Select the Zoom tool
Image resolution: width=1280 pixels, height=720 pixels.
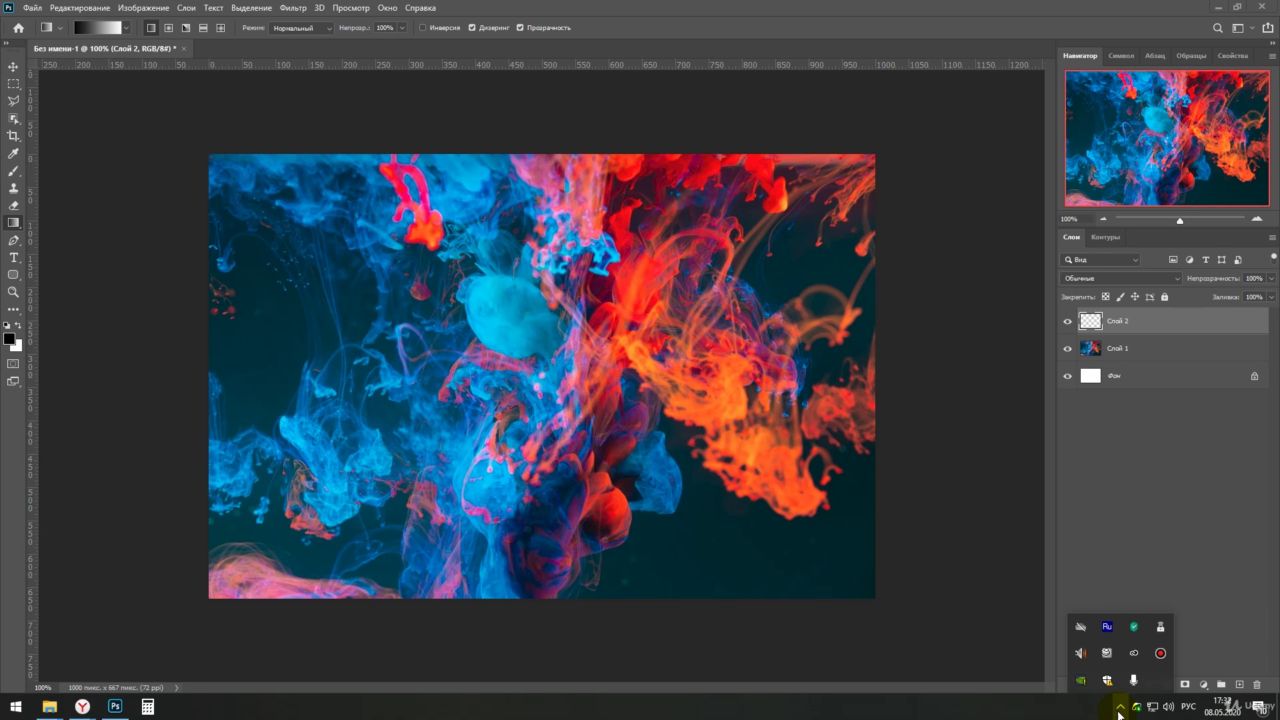[x=13, y=292]
